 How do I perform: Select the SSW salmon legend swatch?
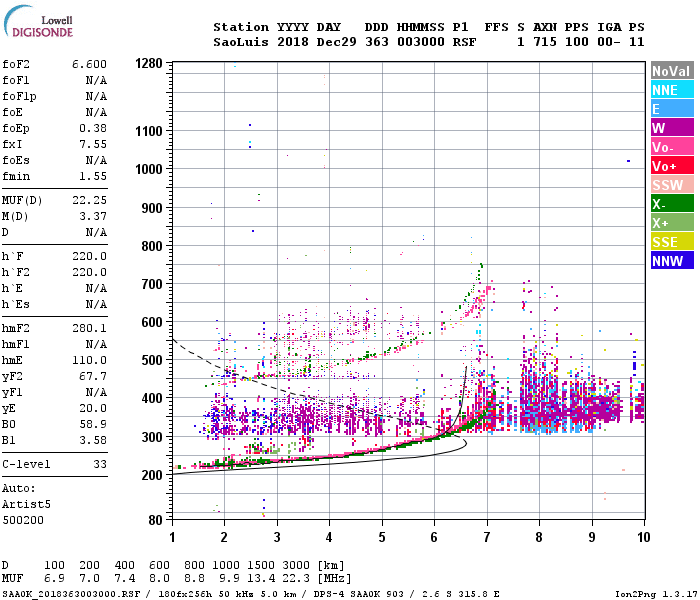672,185
